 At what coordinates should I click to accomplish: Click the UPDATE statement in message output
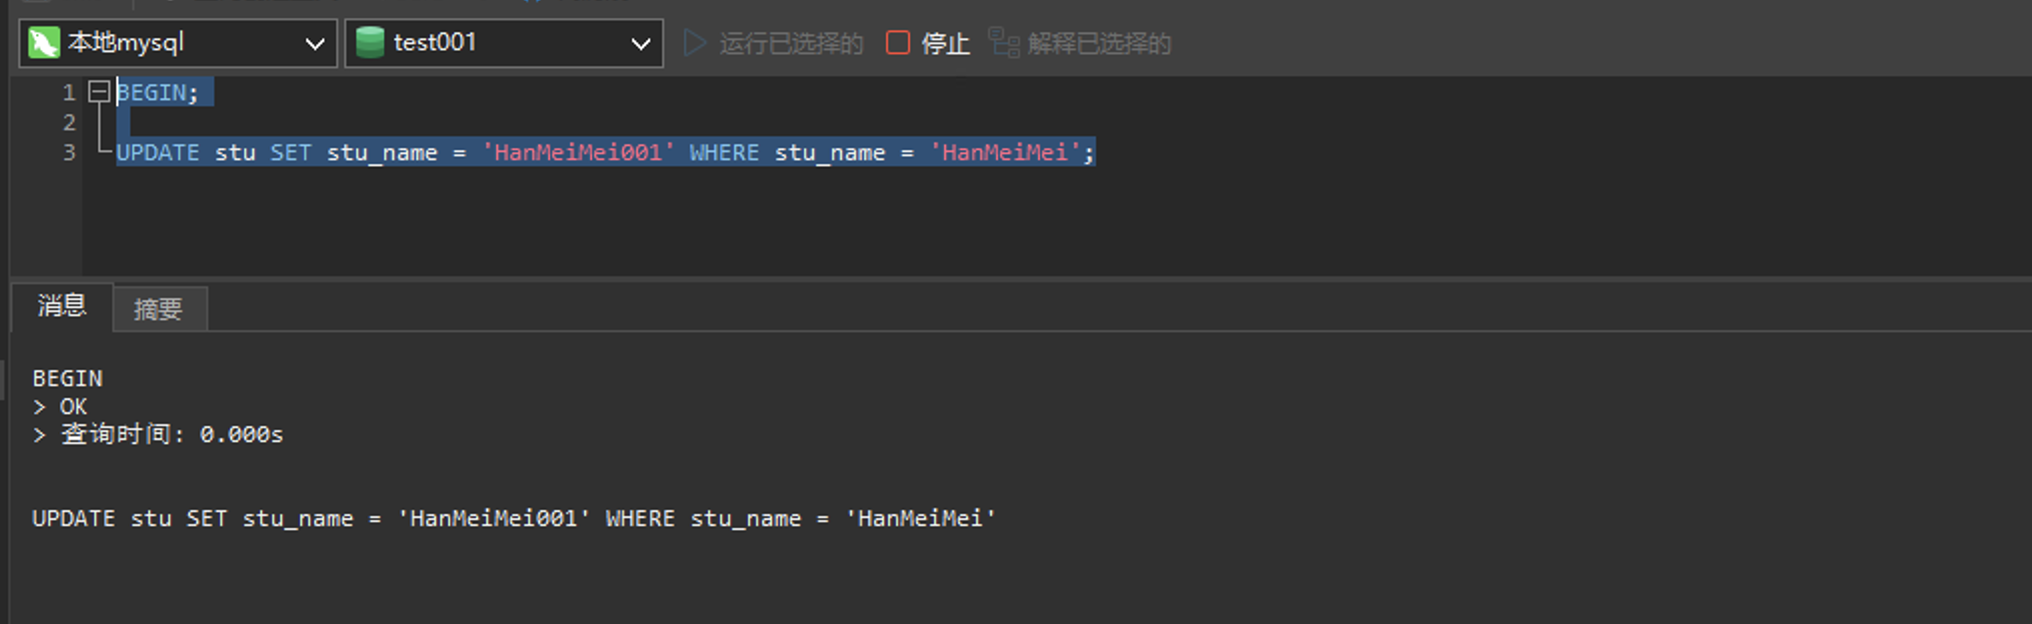pyautogui.click(x=513, y=519)
